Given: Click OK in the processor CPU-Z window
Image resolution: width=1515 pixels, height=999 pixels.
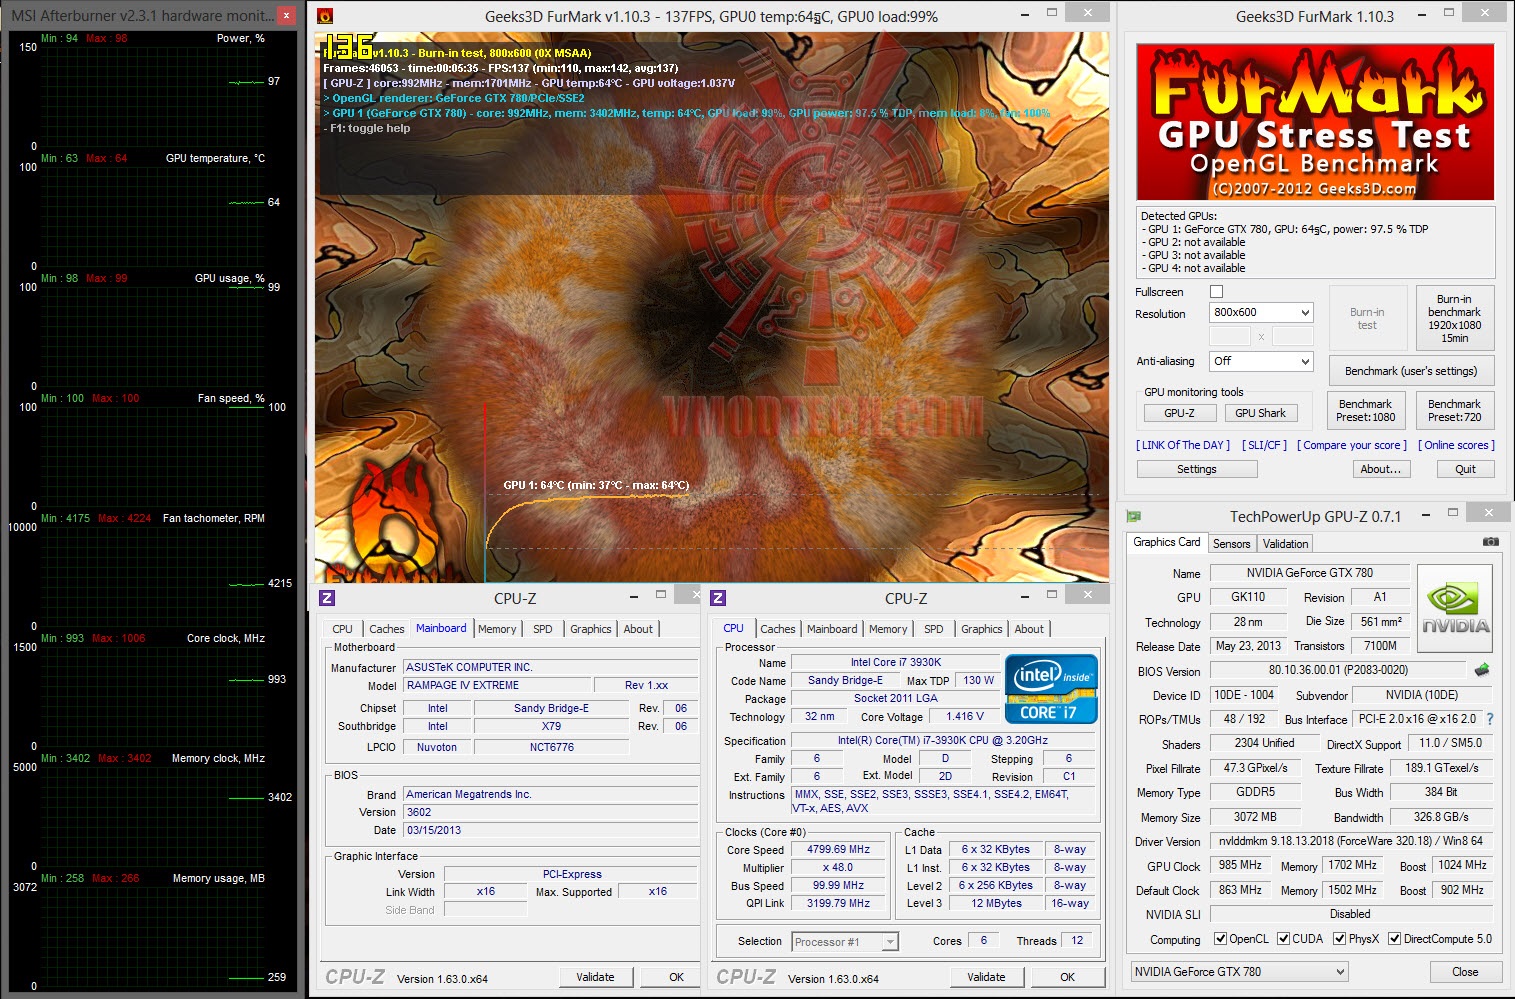Looking at the screenshot, I should pos(1068,977).
